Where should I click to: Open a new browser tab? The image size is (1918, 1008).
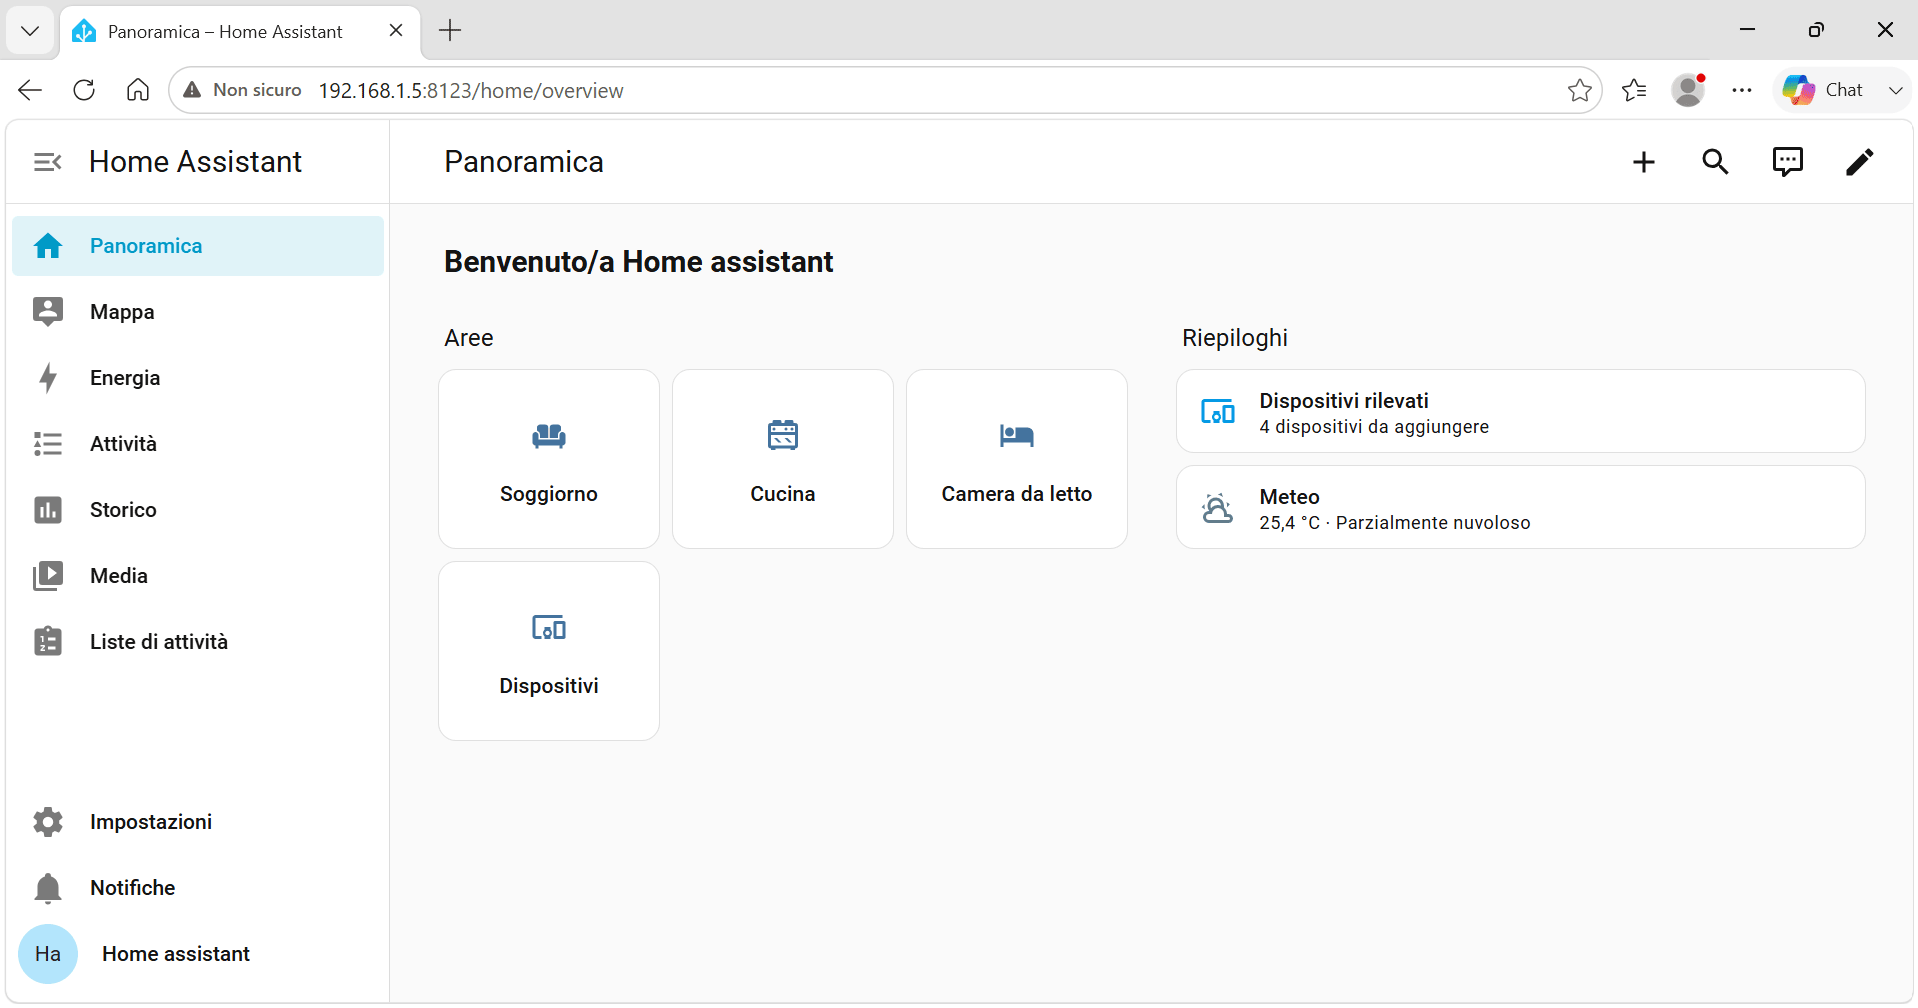[x=450, y=31]
